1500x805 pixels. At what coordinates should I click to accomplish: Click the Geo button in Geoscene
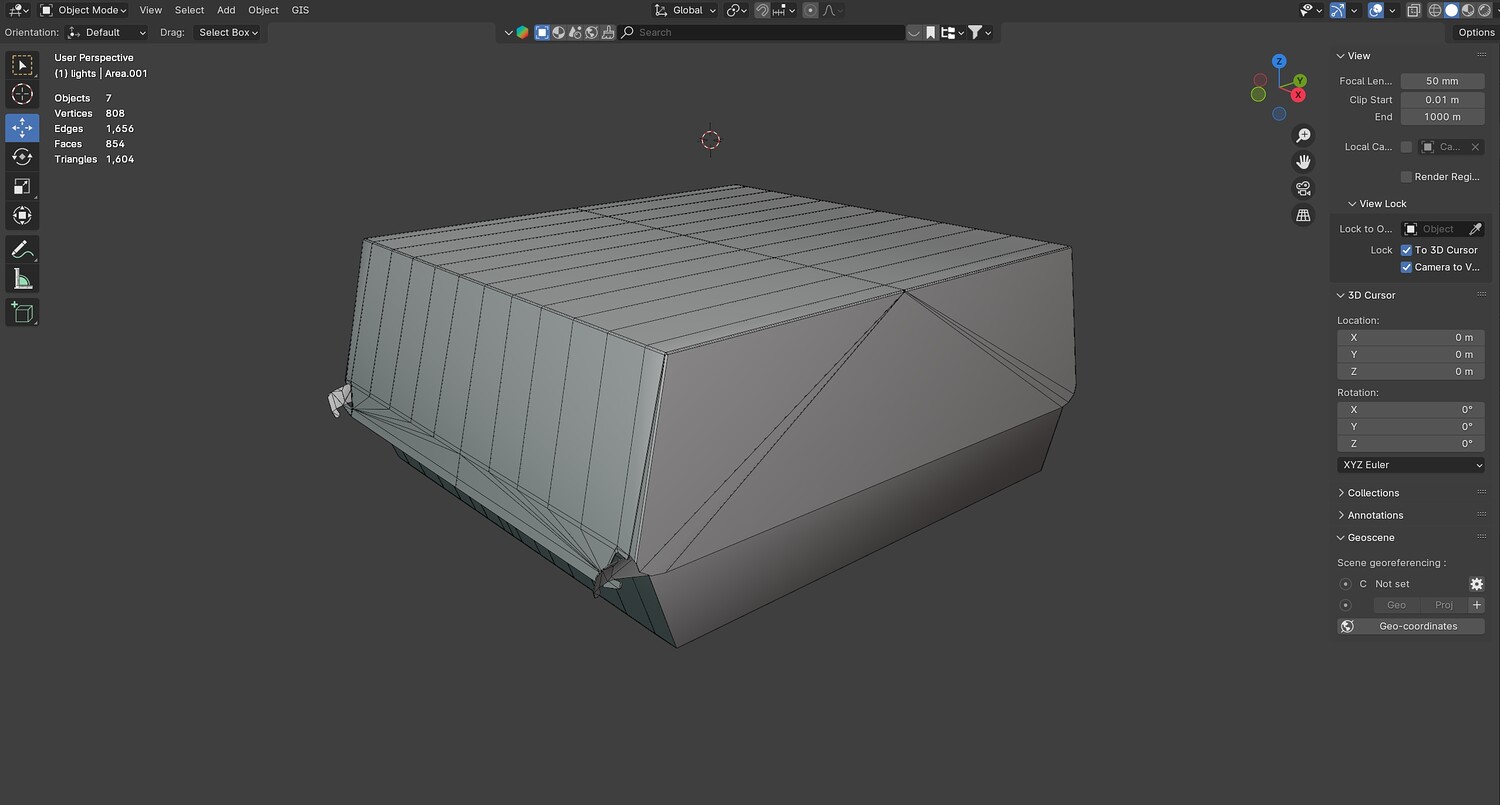click(x=1396, y=605)
